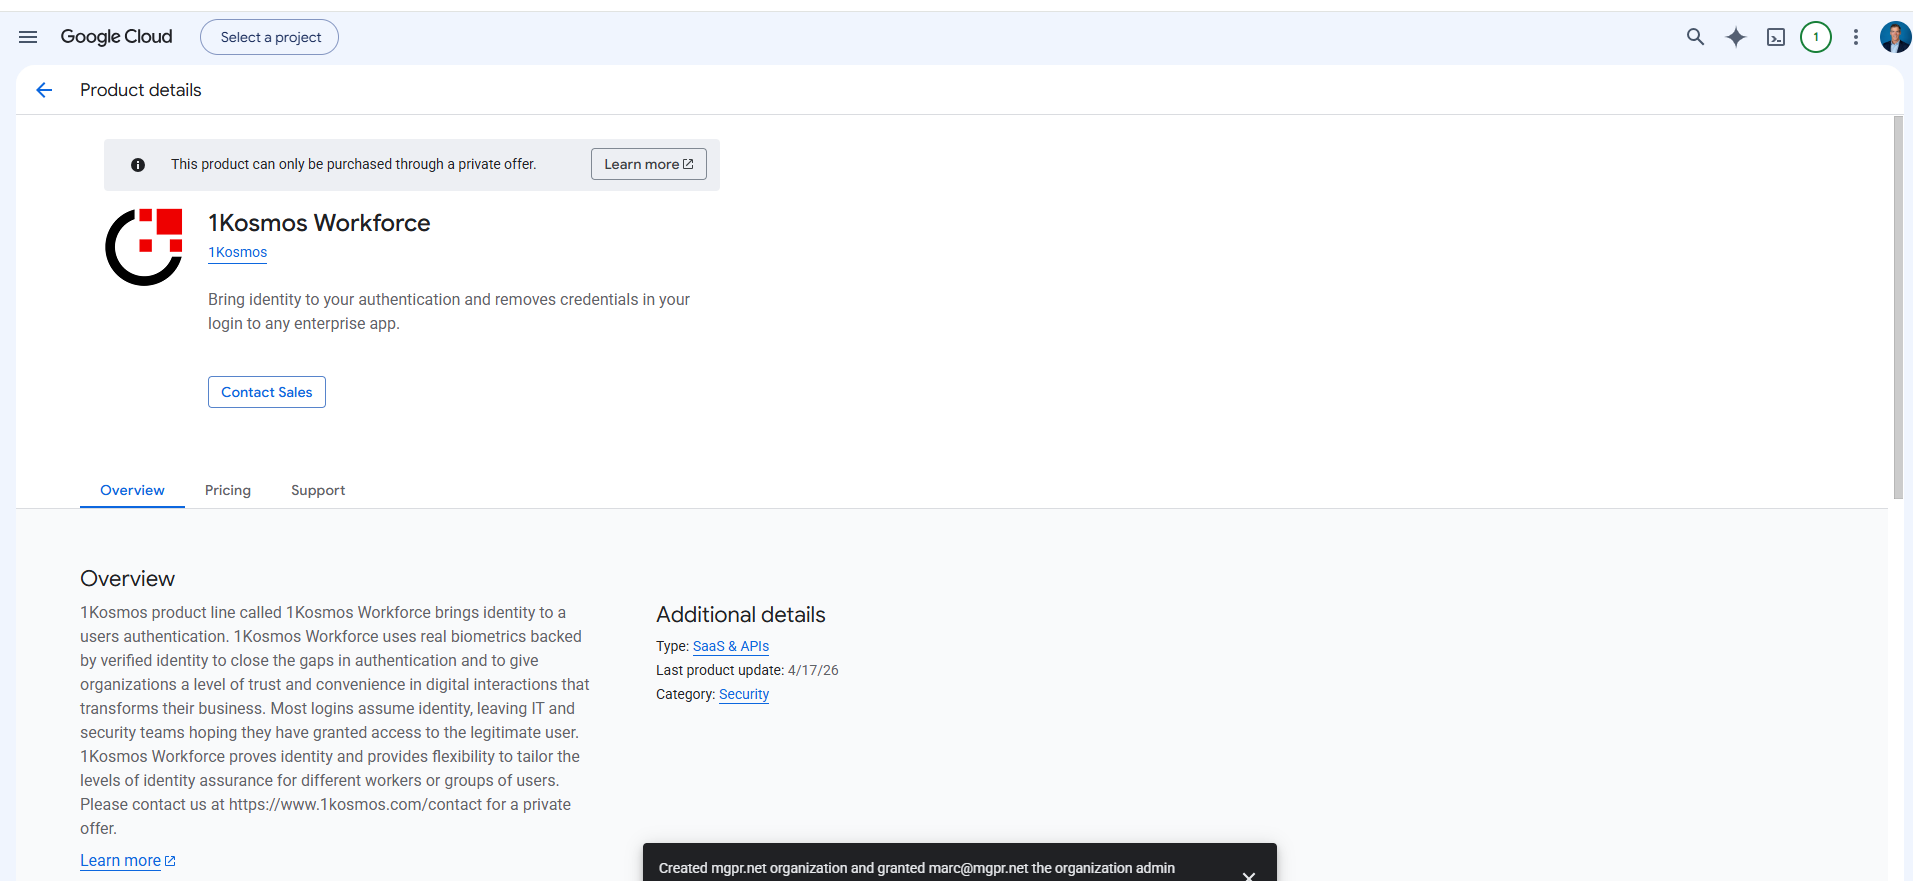This screenshot has height=881, width=1913.
Task: Switch to the Support tab
Action: 318,490
